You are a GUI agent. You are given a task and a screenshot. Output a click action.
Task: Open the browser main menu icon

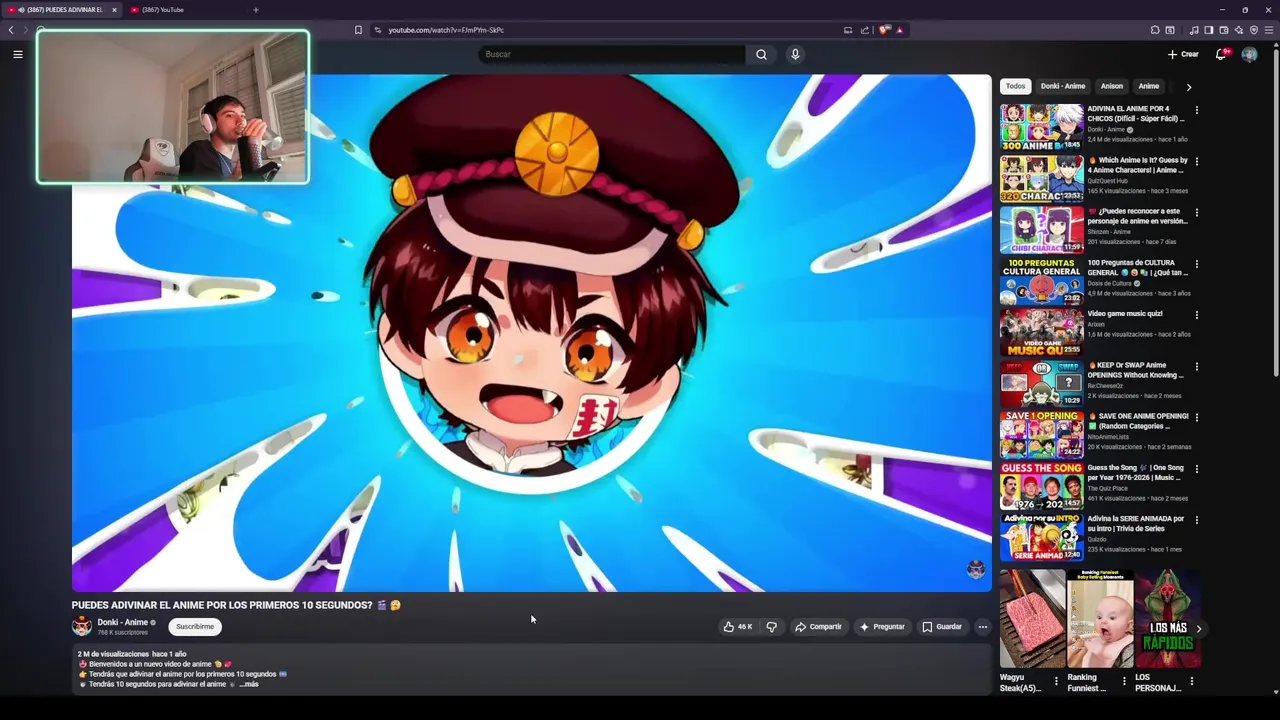1269,30
